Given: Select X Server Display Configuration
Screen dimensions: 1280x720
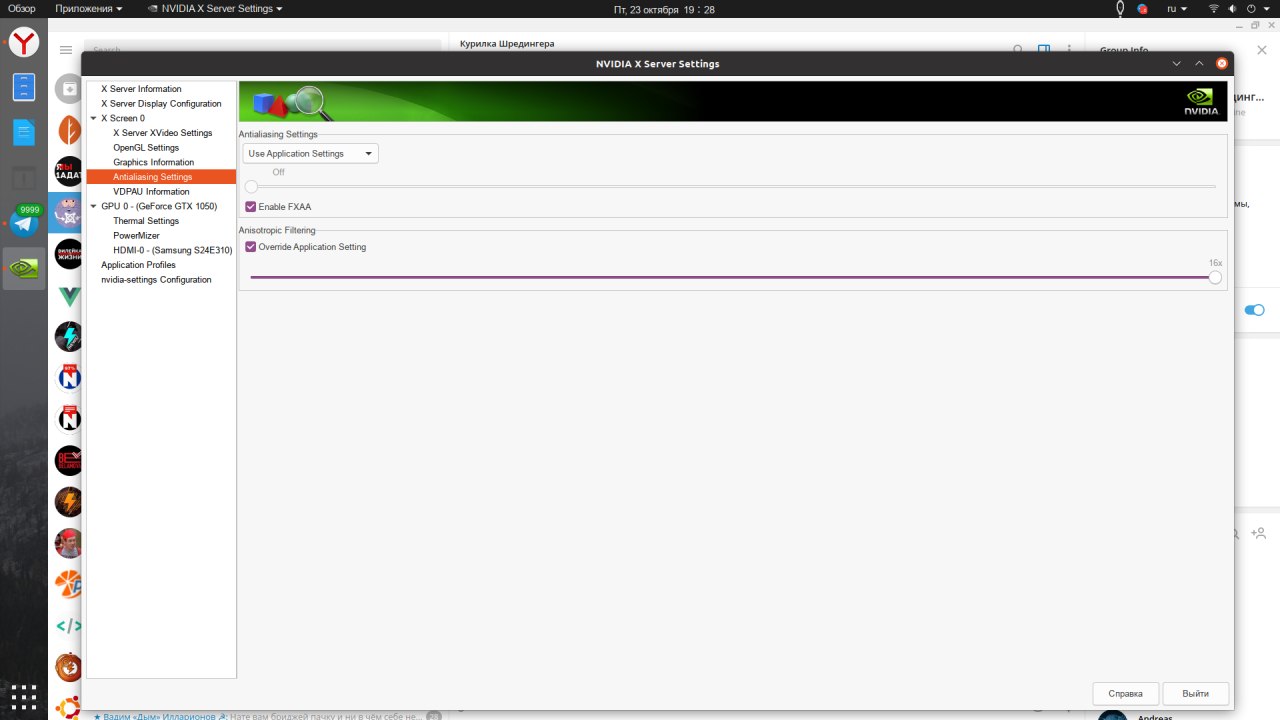Looking at the screenshot, I should click(x=161, y=104).
